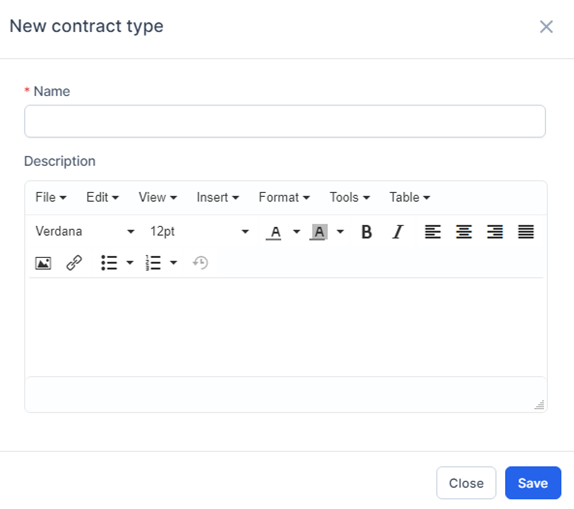Image resolution: width=574 pixels, height=509 pixels.
Task: Open the Insert menu
Action: (x=217, y=197)
